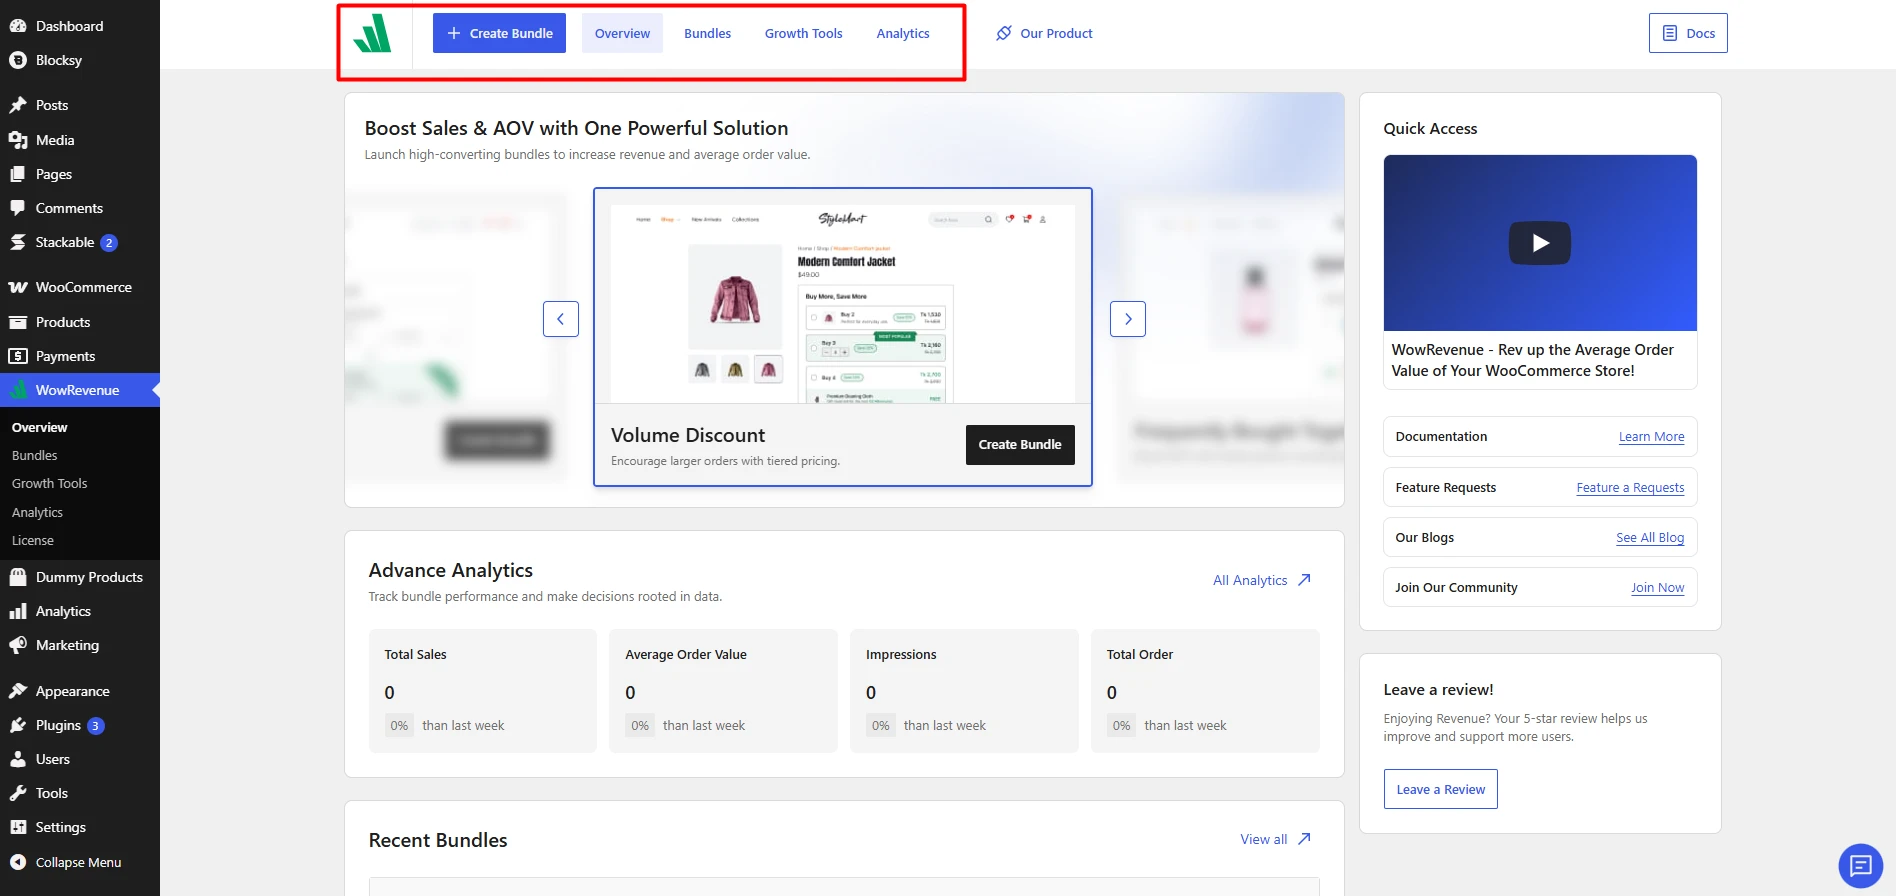Click the Stackable icon in the sidebar

18,242
